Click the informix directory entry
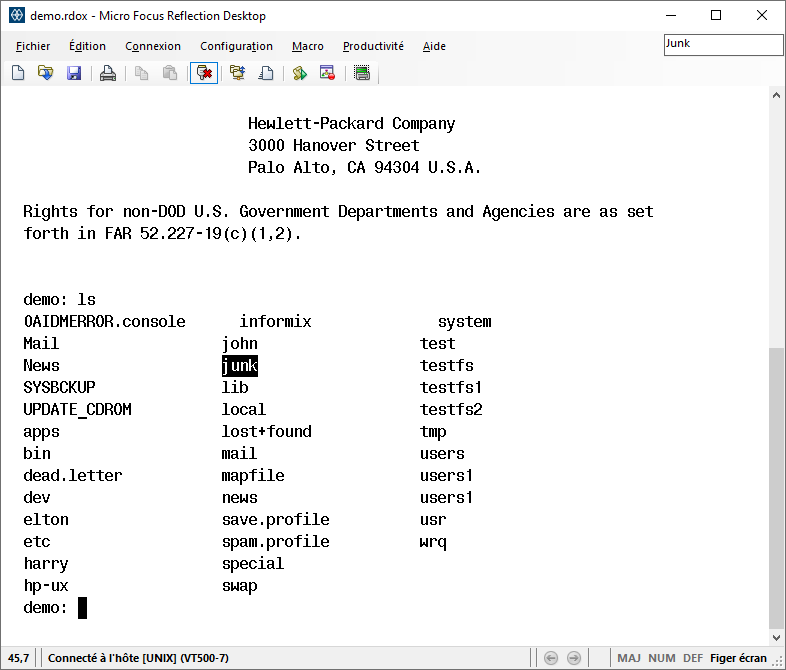This screenshot has width=786, height=670. coord(275,322)
